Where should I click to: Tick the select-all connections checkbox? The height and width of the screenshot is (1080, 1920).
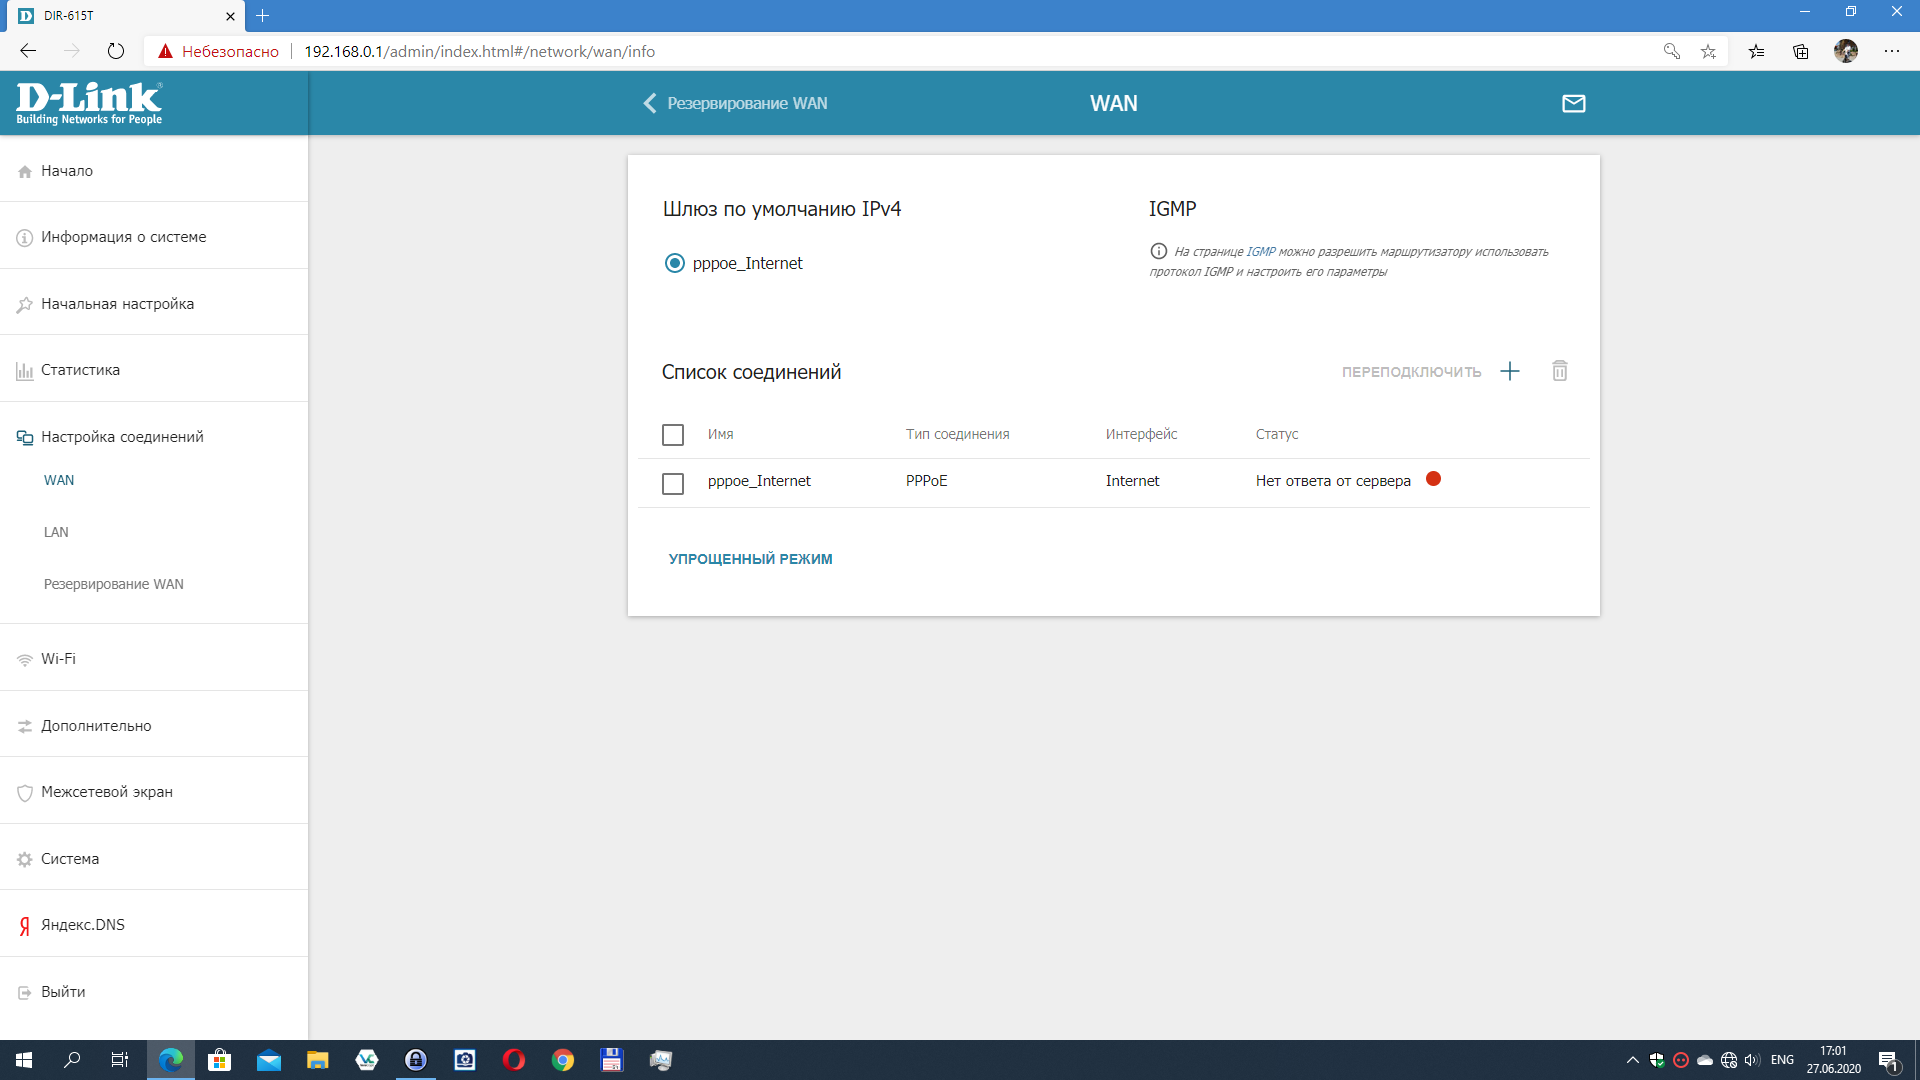click(673, 435)
